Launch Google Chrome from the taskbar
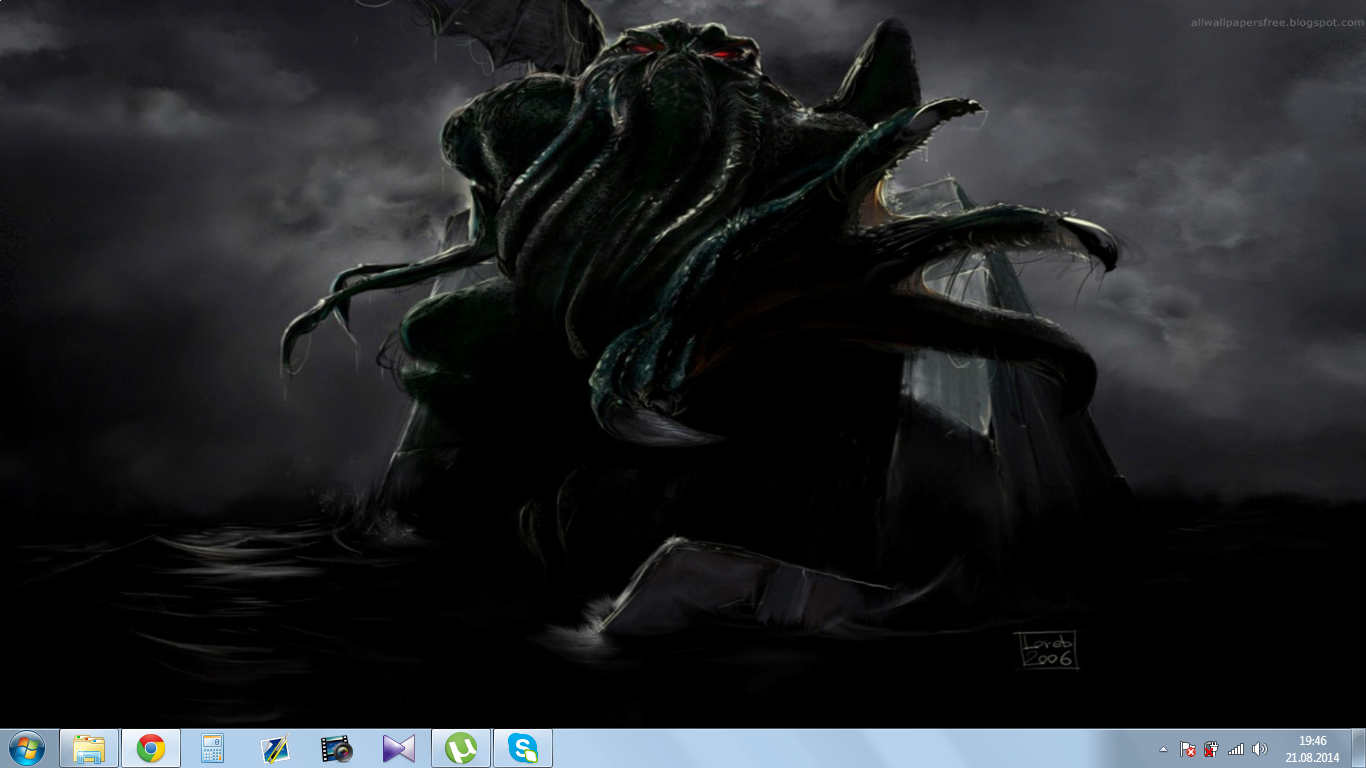 [x=151, y=748]
